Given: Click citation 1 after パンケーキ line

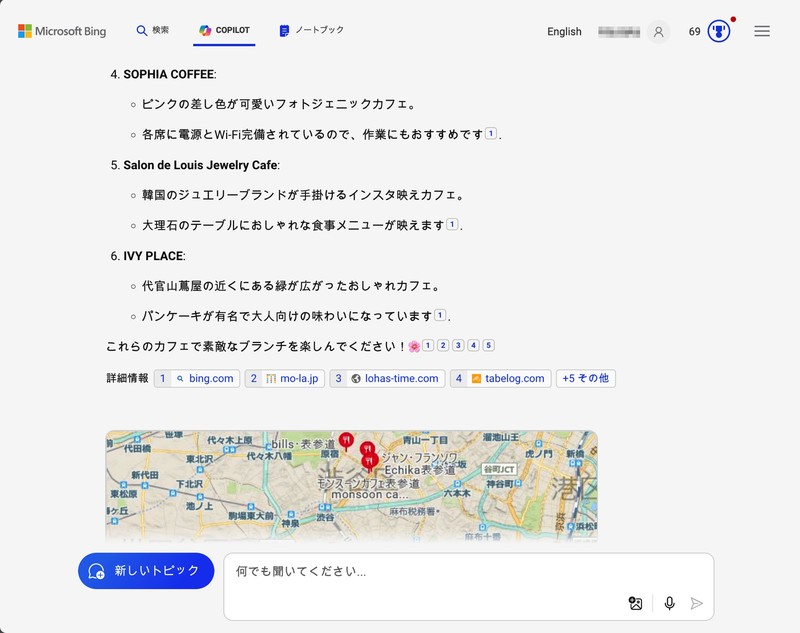Looking at the screenshot, I should (440, 315).
